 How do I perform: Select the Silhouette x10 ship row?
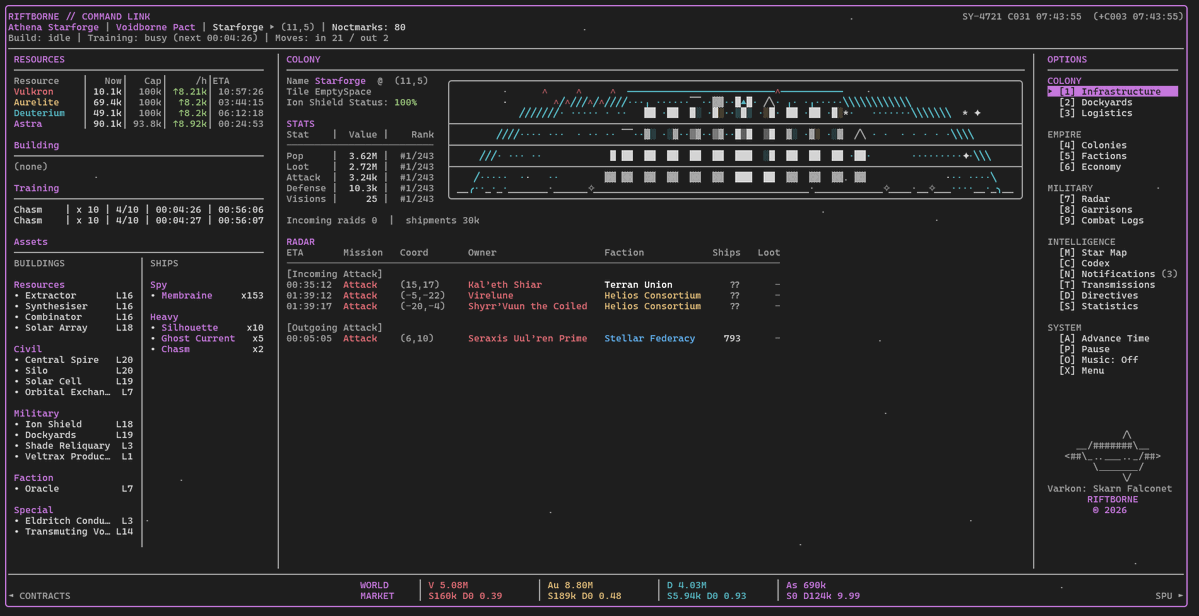(207, 327)
